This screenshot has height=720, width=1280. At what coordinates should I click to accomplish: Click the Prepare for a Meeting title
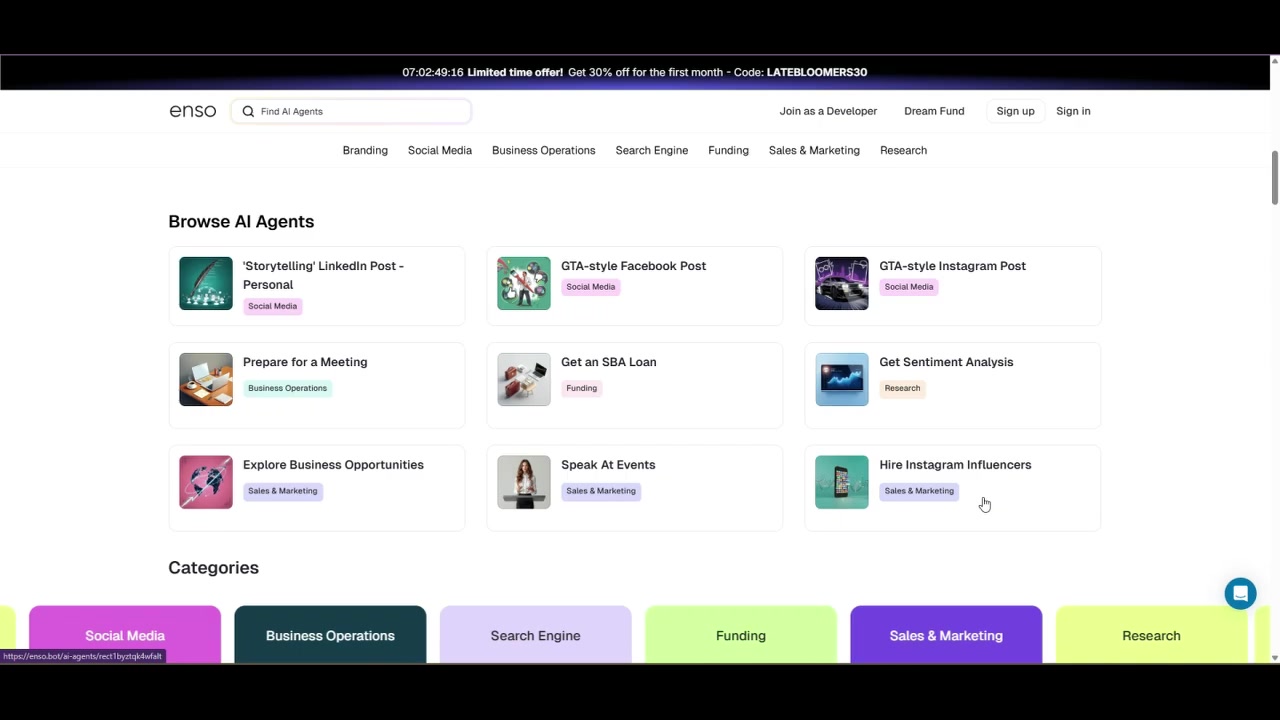[305, 362]
